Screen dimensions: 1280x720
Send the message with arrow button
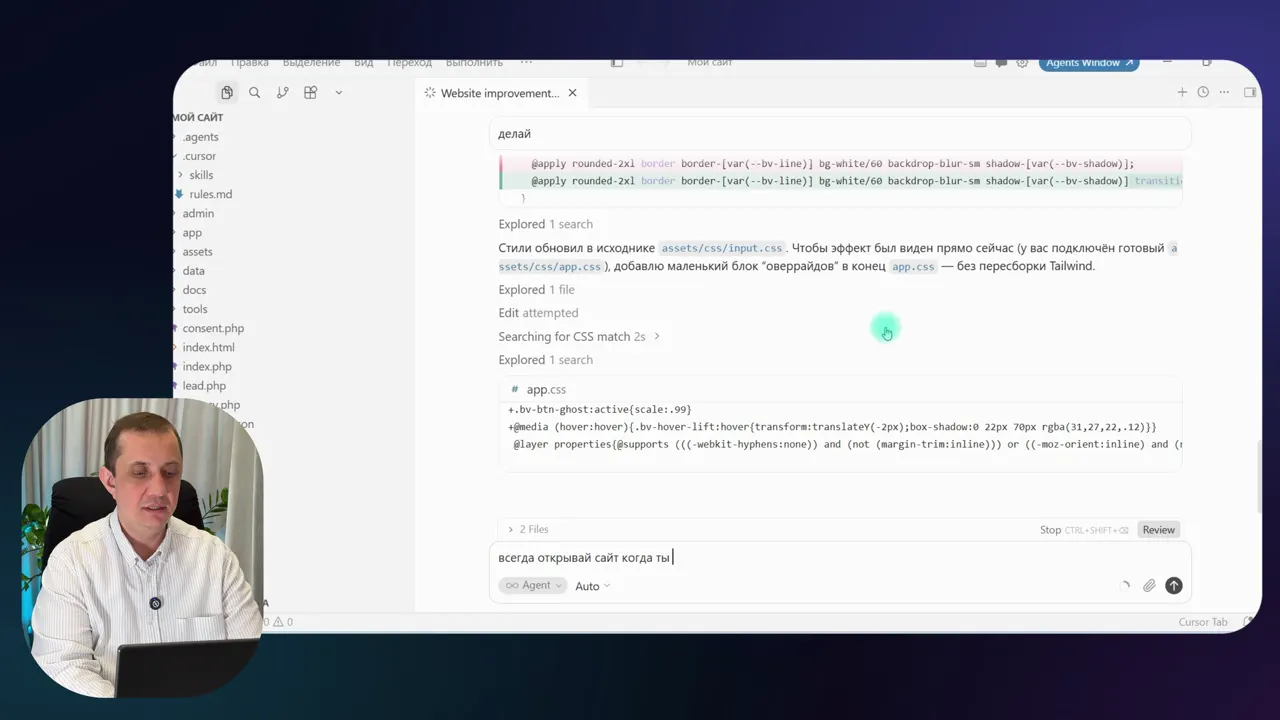[x=1174, y=586]
